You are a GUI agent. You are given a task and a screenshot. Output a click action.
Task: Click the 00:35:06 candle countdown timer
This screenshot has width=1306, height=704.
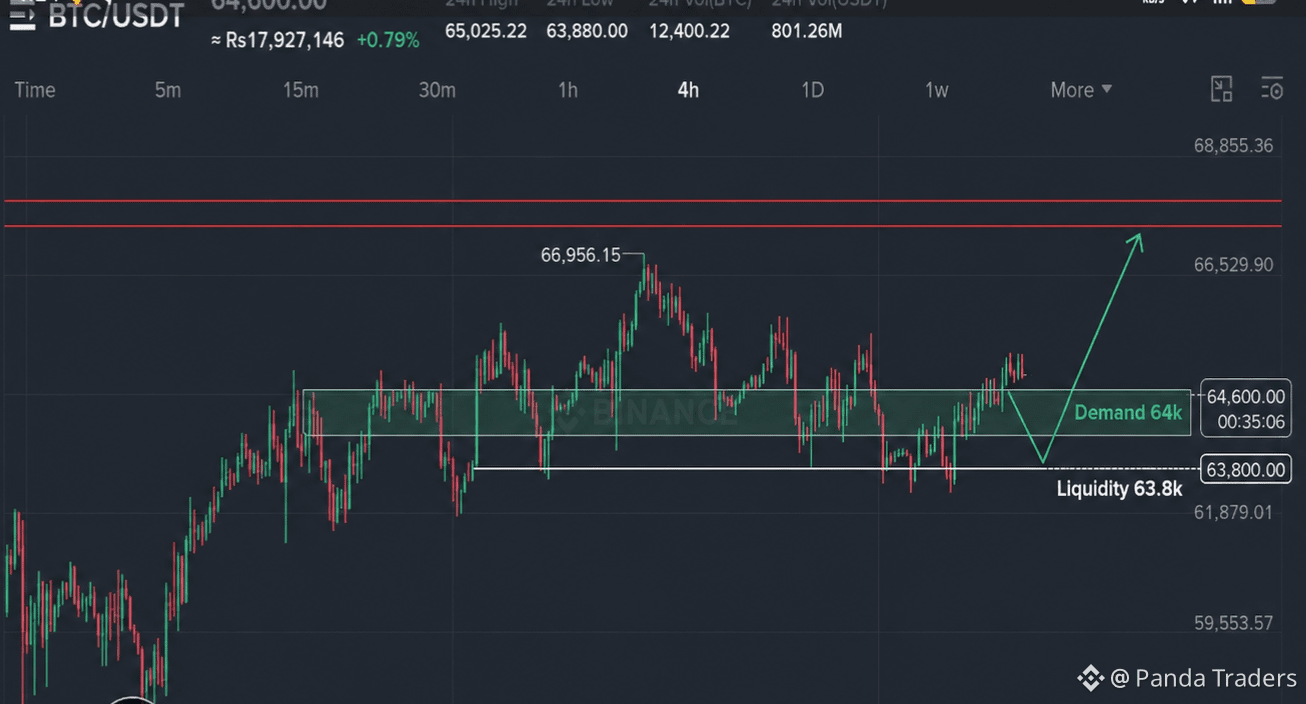[x=1251, y=422]
